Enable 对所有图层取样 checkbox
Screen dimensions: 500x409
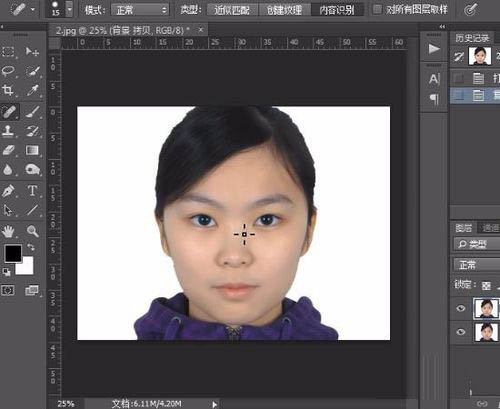377,10
